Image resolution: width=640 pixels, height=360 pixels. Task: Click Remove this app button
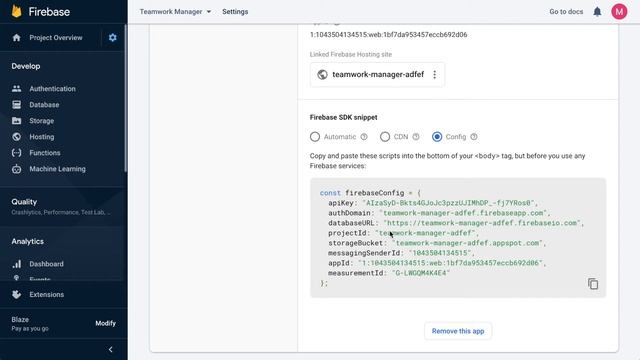(x=458, y=331)
